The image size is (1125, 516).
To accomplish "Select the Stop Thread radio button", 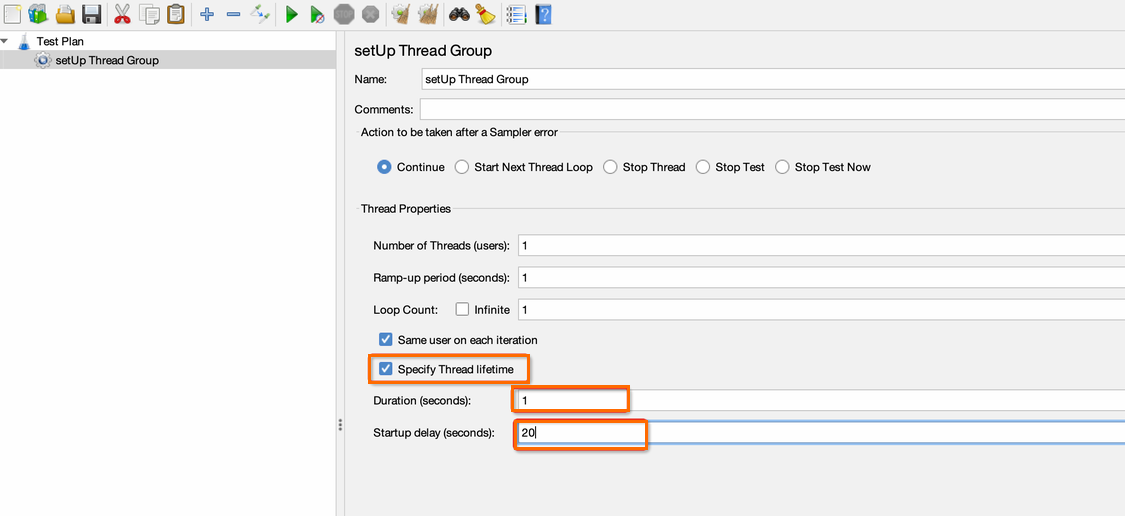I will click(x=610, y=167).
